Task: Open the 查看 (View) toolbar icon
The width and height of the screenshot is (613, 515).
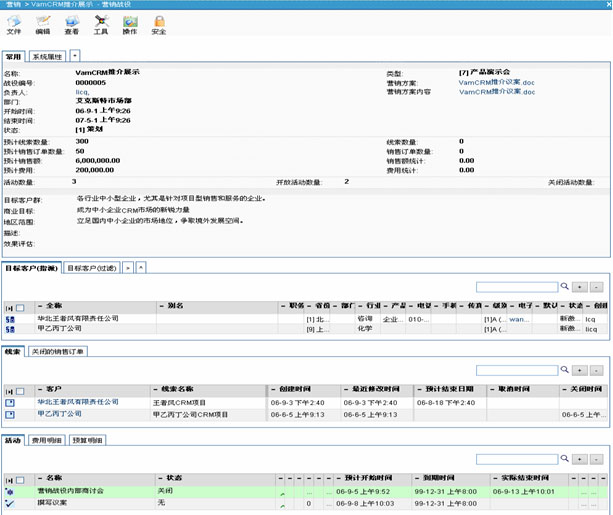Action: pos(72,24)
